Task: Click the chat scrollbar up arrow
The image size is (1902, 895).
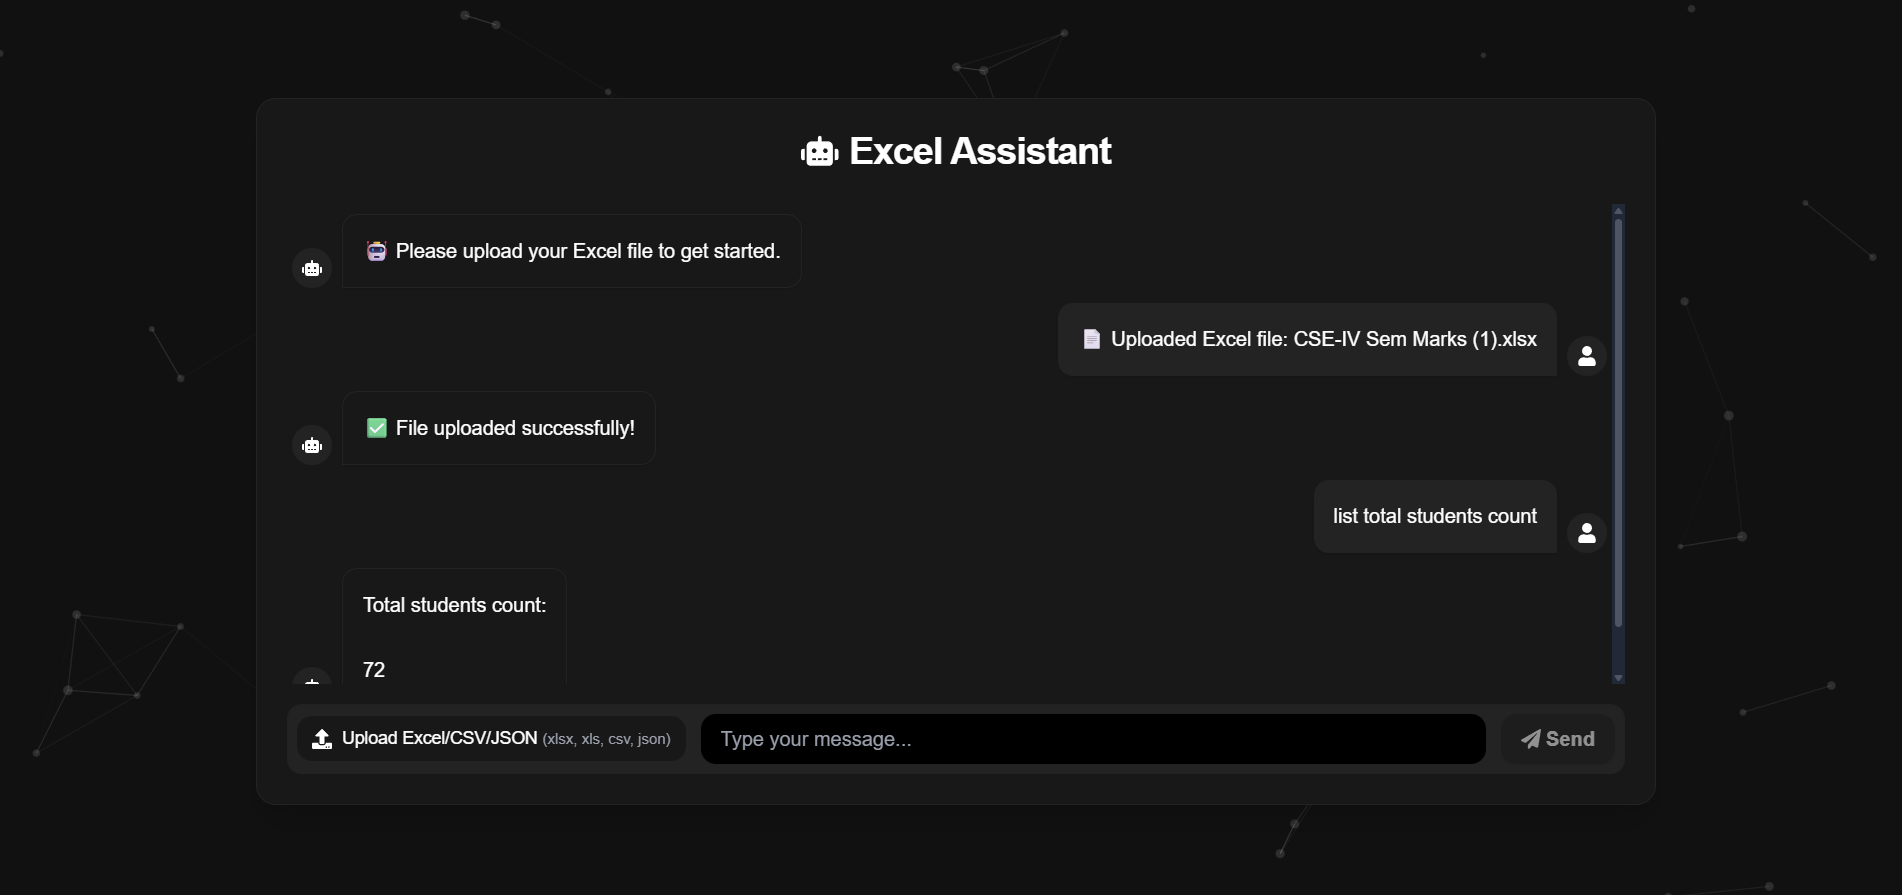Action: point(1618,211)
